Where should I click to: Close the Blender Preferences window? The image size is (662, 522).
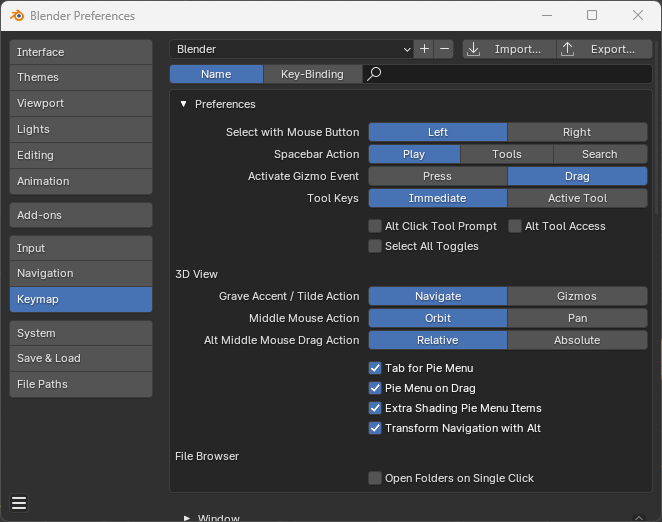(x=638, y=16)
